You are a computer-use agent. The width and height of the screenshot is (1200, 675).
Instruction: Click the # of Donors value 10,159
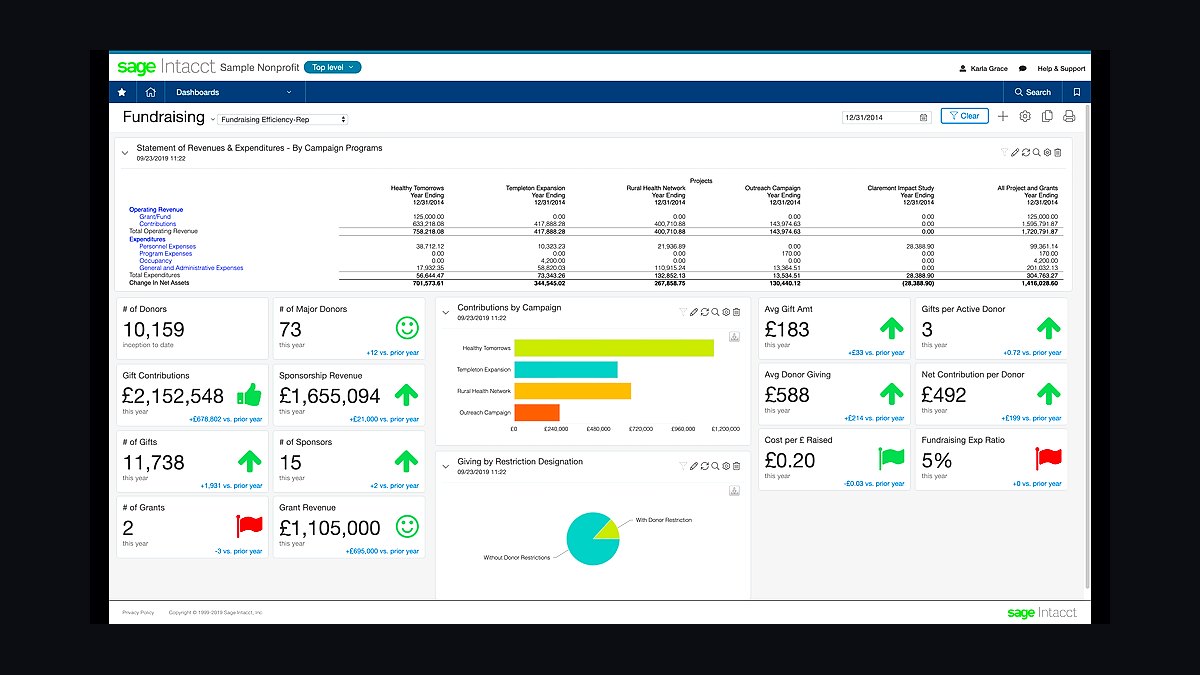pyautogui.click(x=153, y=330)
